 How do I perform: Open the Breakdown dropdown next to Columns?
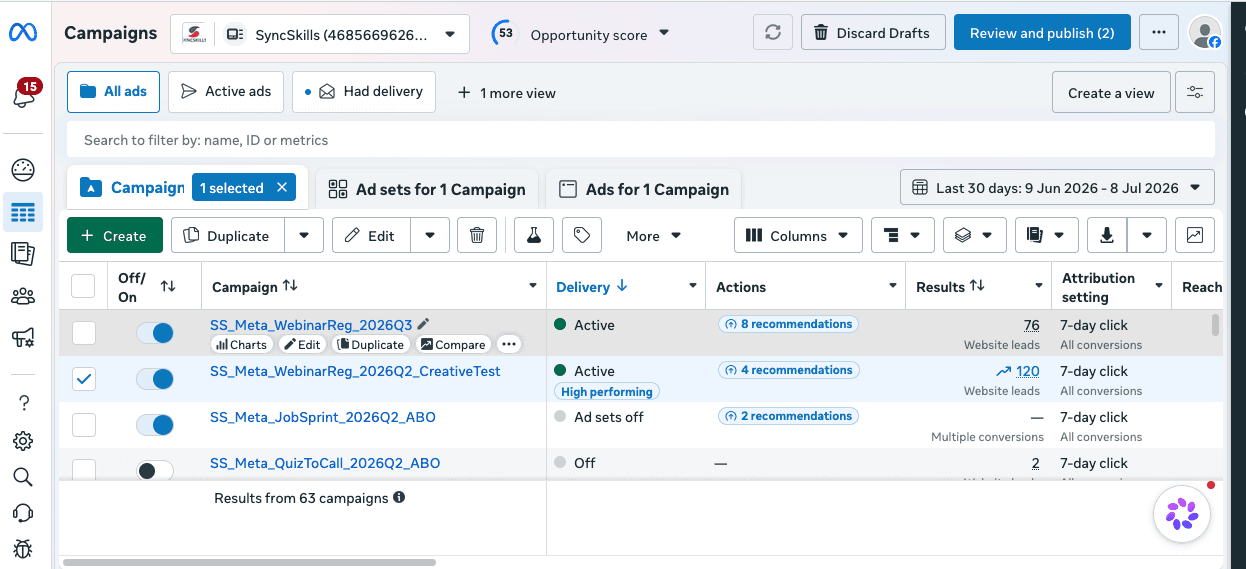(x=903, y=236)
